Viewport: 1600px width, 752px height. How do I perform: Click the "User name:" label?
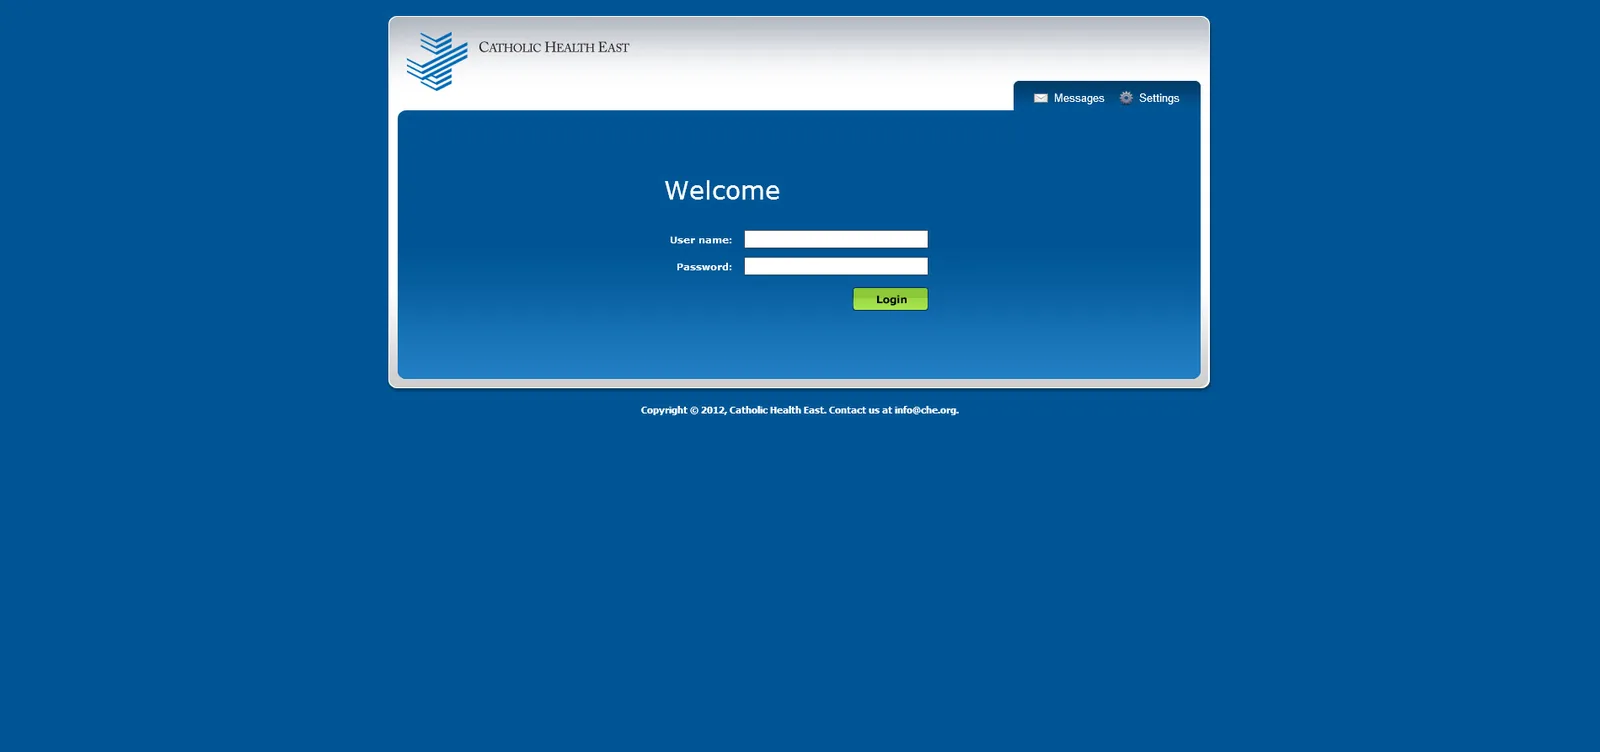pos(701,240)
